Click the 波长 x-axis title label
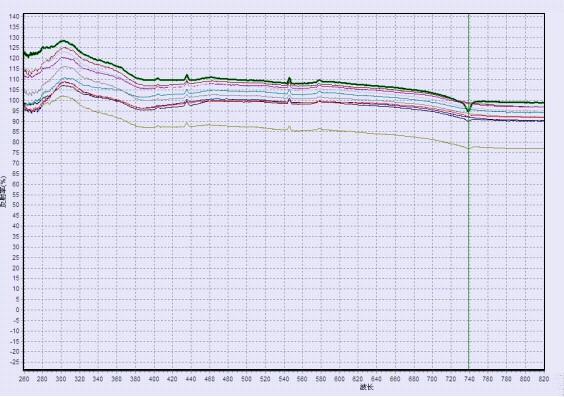This screenshot has width=564, height=397. click(367, 387)
